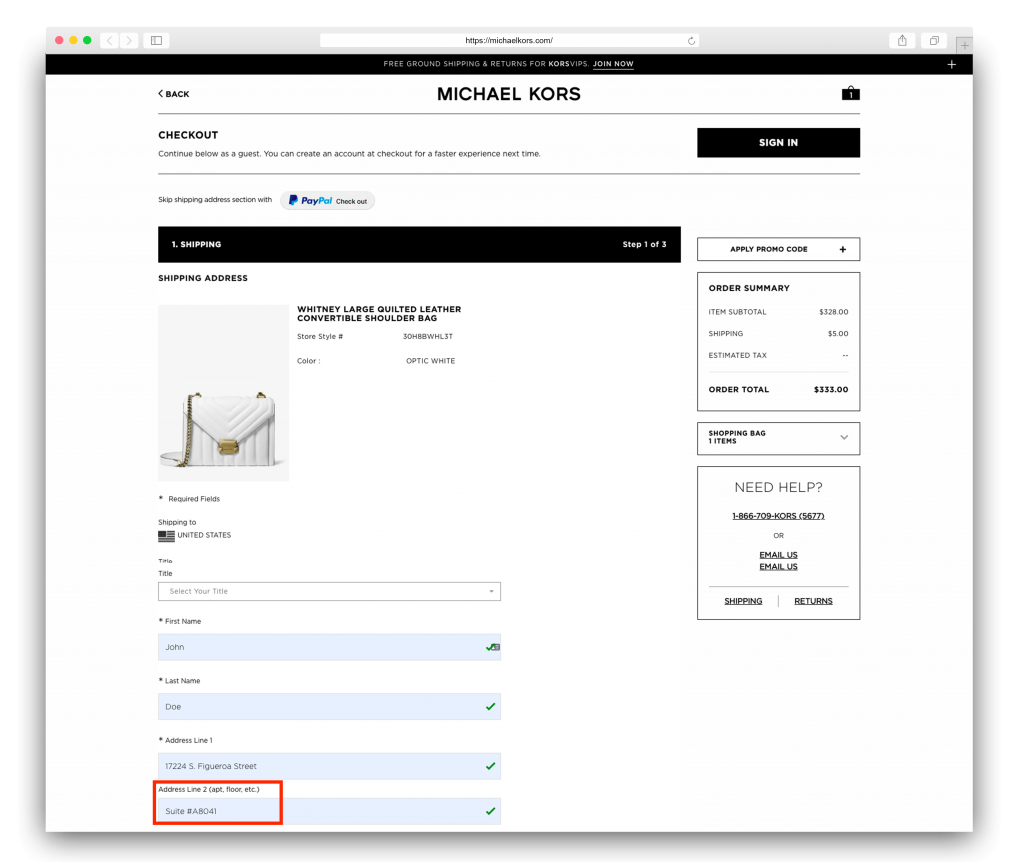Screen dimensions: 1024x862
Task: Click the Whitney Large Quilted Leather product title
Action: (379, 313)
